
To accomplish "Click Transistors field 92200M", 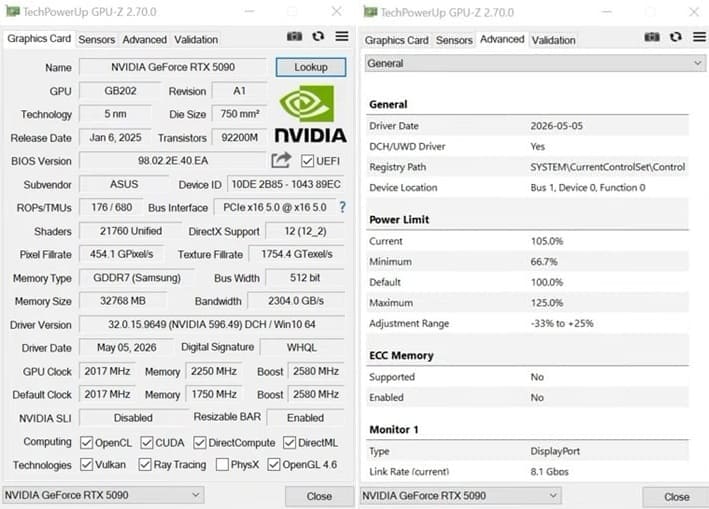I will (x=240, y=137).
